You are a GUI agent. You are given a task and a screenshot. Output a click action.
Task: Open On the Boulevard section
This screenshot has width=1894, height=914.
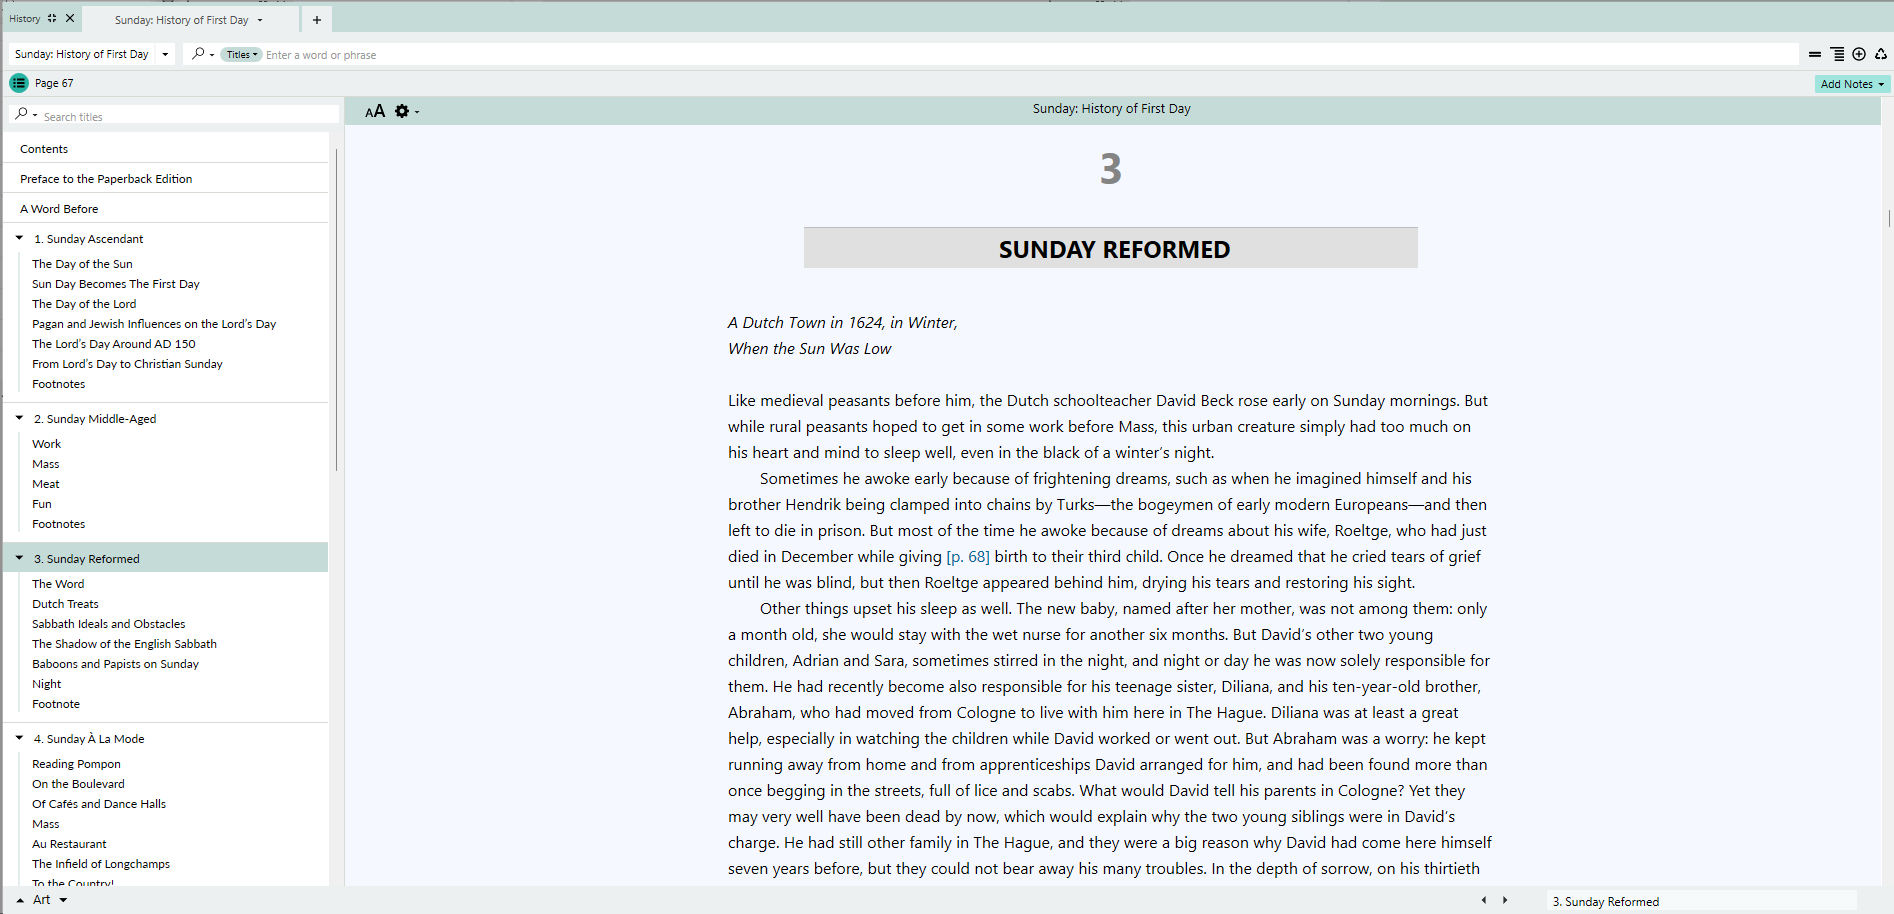coord(78,784)
